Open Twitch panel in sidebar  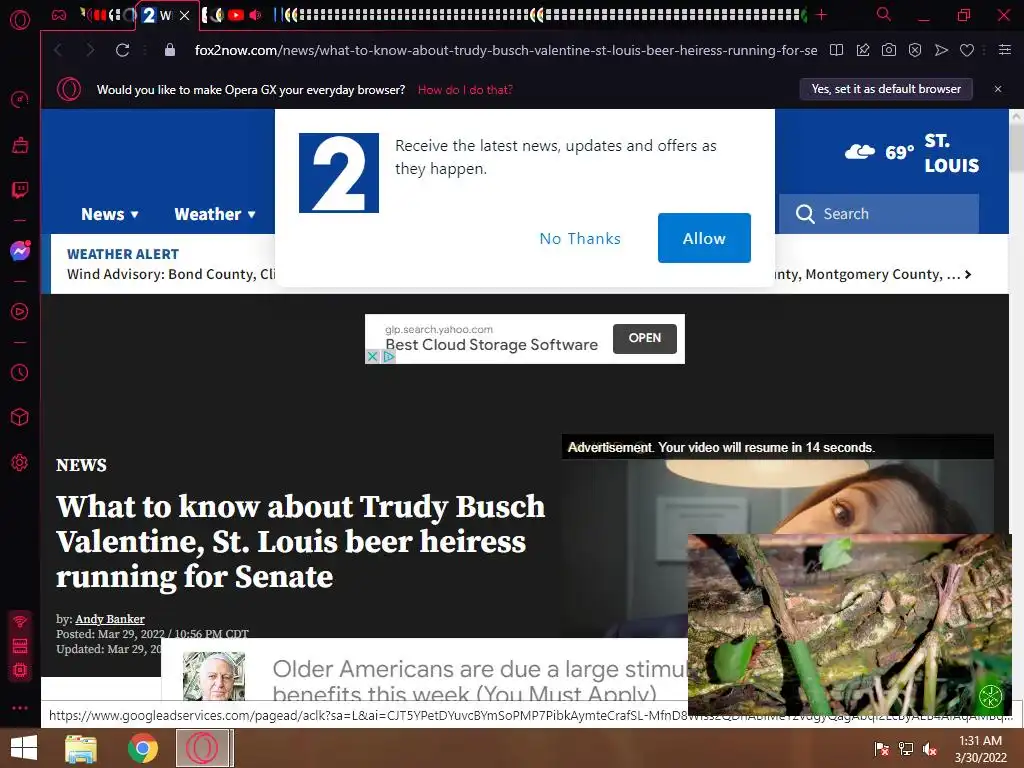click(x=20, y=190)
